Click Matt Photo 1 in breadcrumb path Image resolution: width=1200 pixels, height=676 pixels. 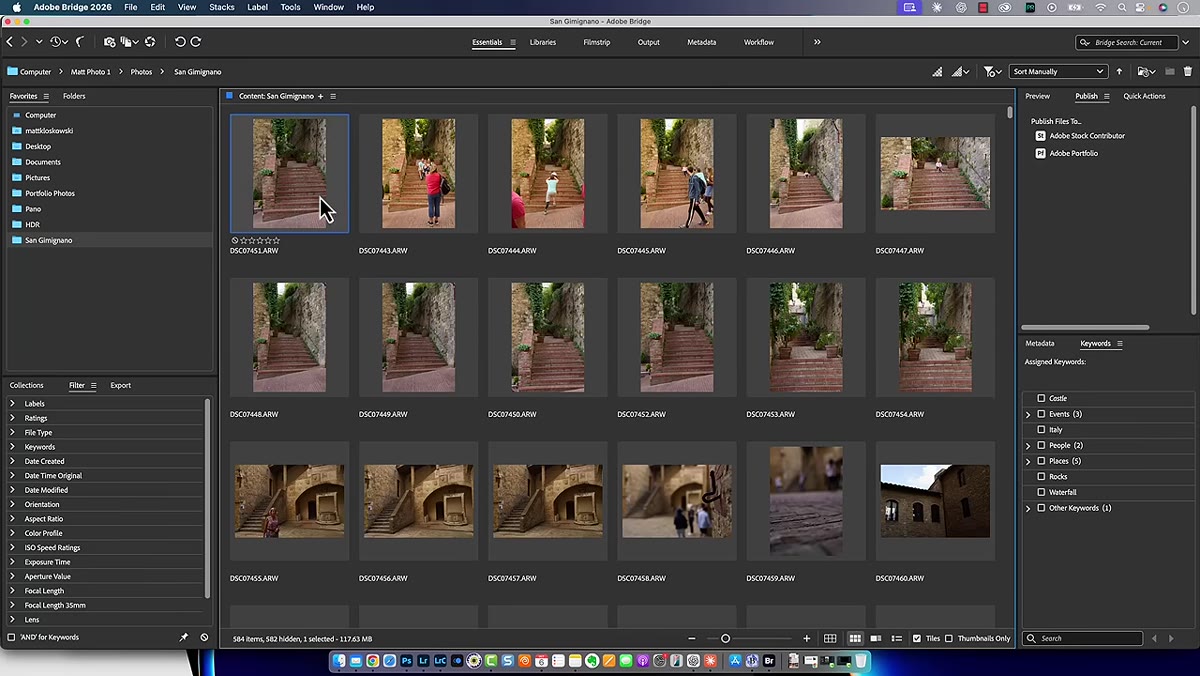pyautogui.click(x=91, y=72)
